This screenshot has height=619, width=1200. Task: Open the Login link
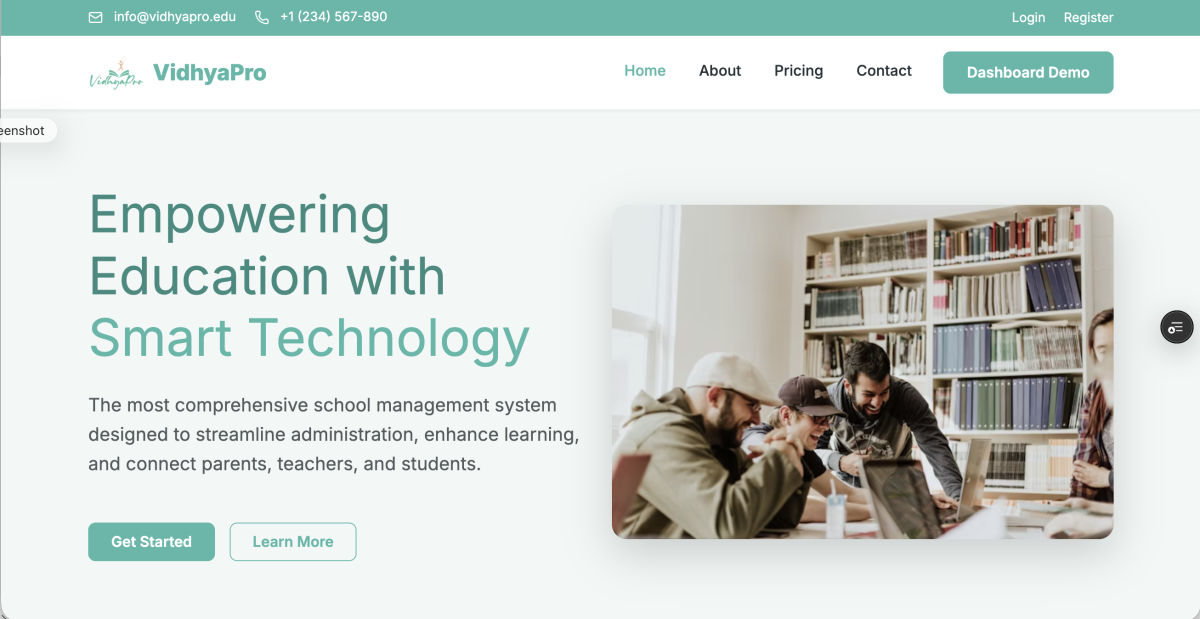point(1028,17)
